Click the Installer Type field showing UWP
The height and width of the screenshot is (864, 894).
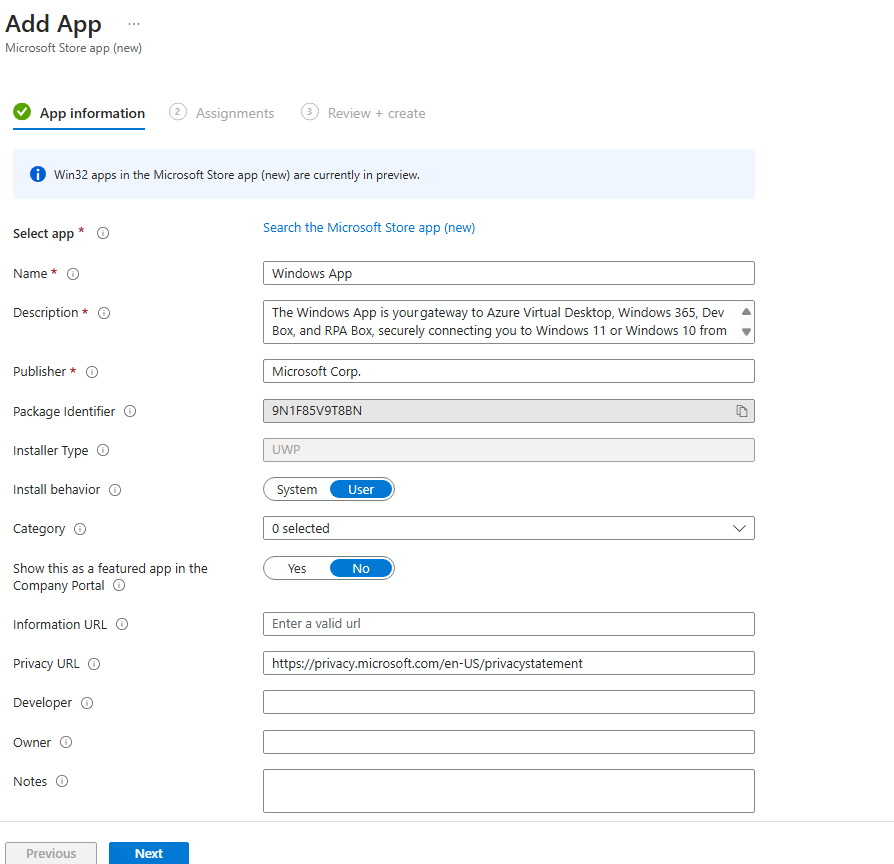click(509, 450)
